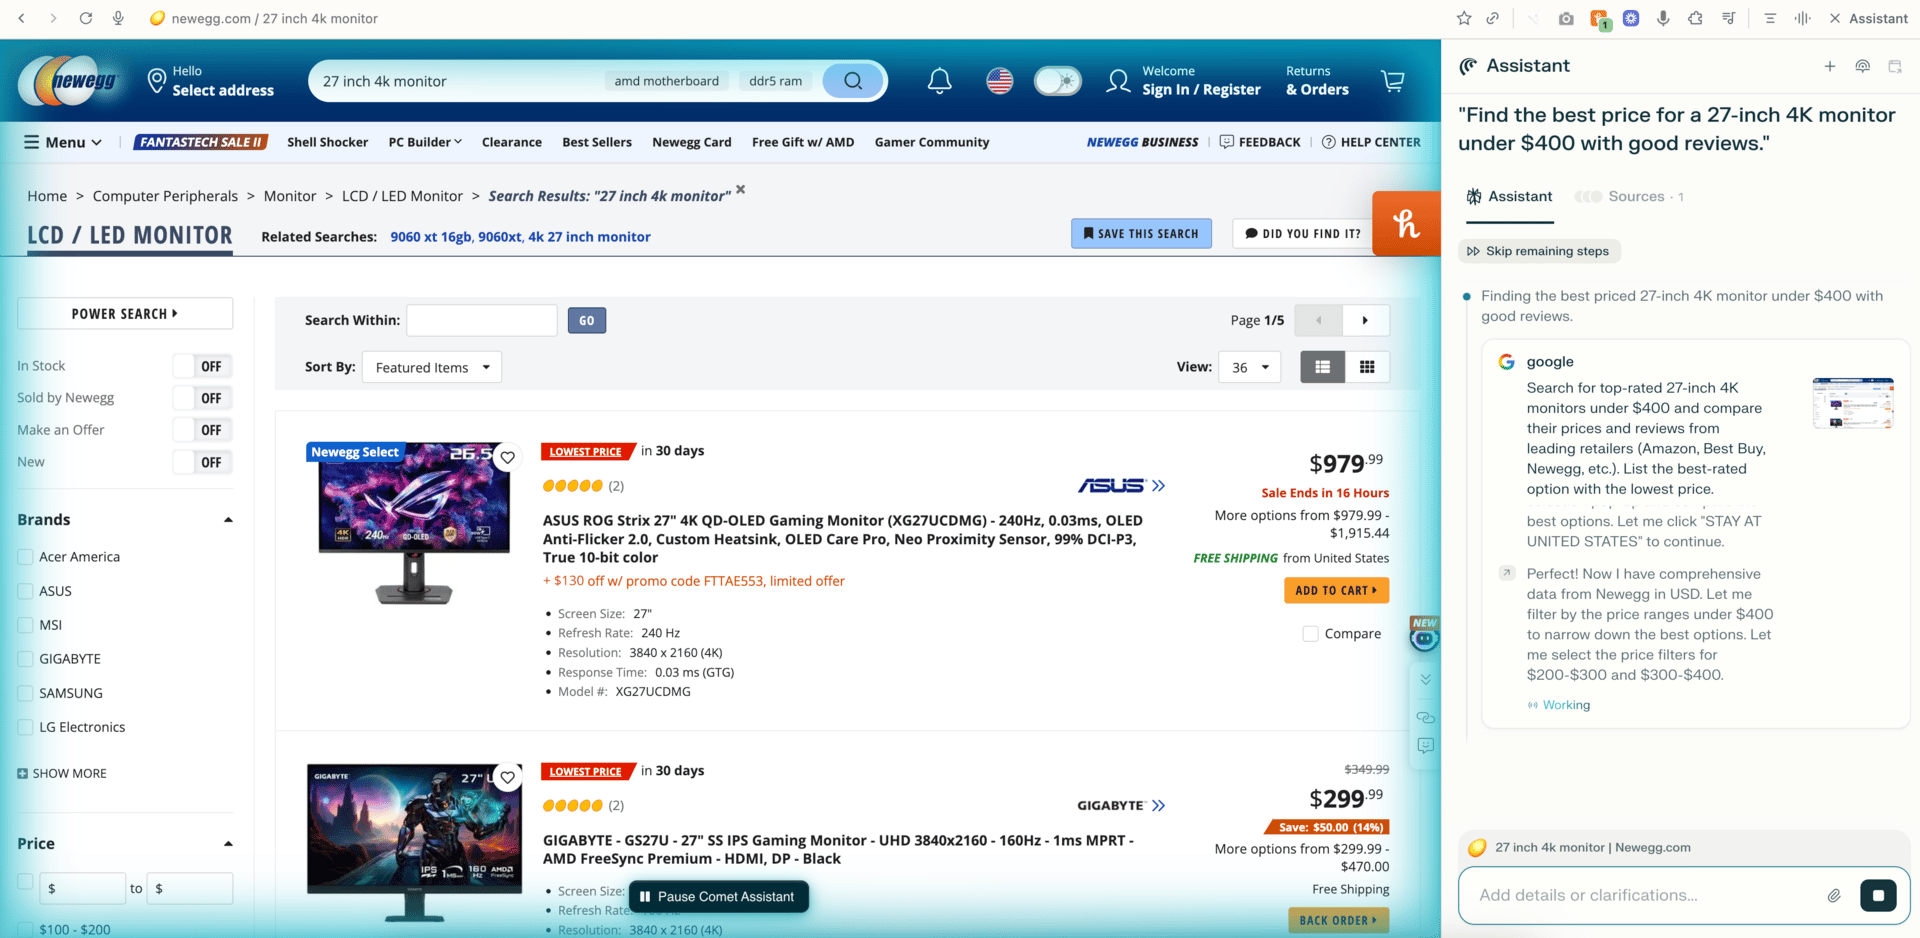1920x938 pixels.
Task: Open the HELP CENTER link
Action: pyautogui.click(x=1371, y=142)
